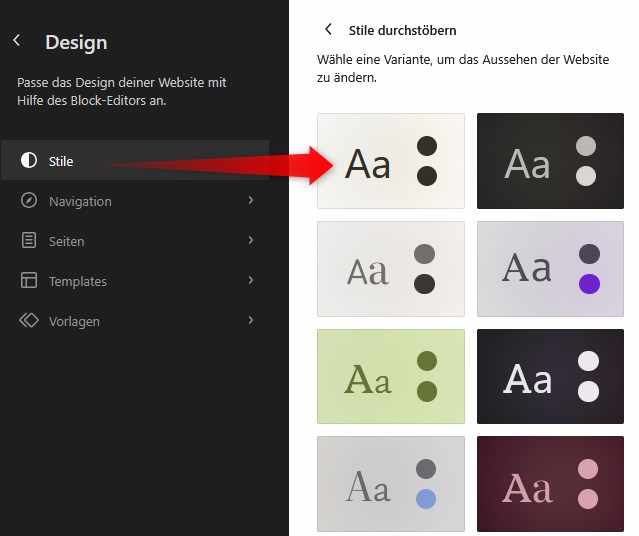Open the Templates menu entry
The height and width of the screenshot is (536, 639).
(136, 280)
